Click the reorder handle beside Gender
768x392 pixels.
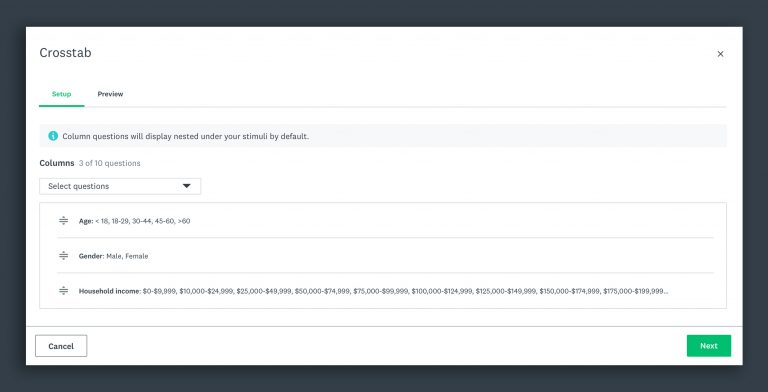point(64,256)
